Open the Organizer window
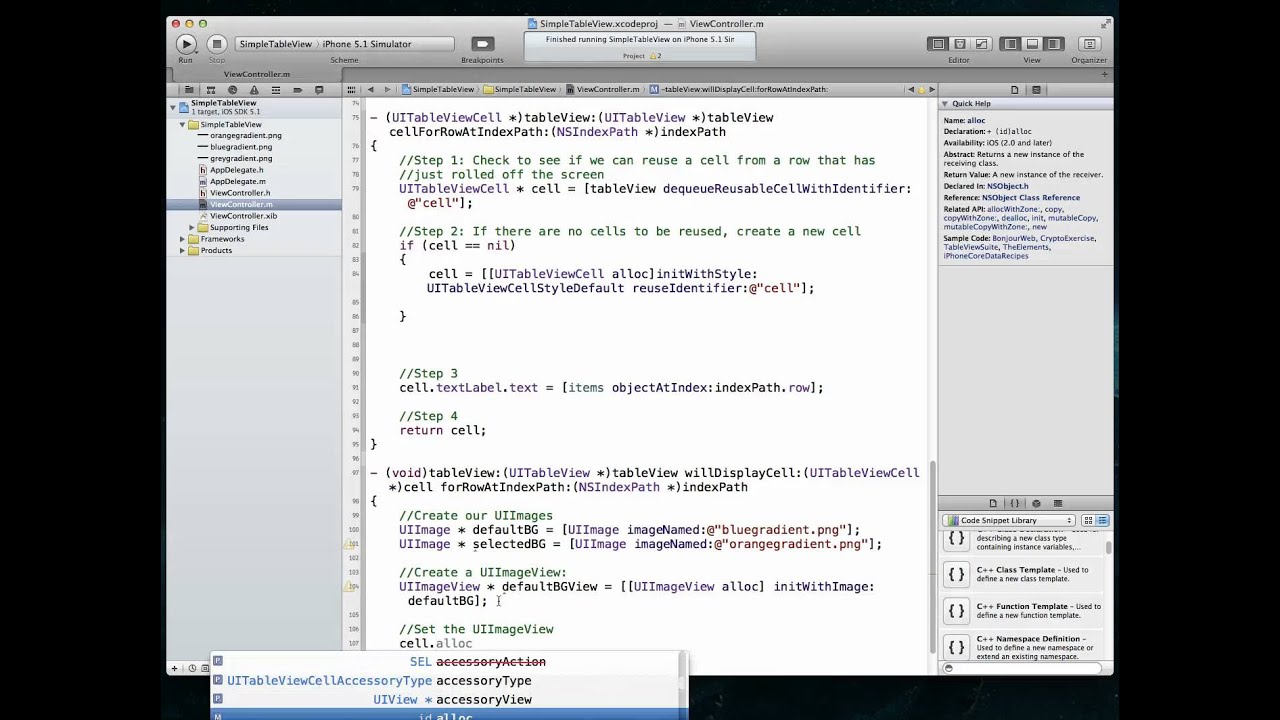 click(1089, 44)
